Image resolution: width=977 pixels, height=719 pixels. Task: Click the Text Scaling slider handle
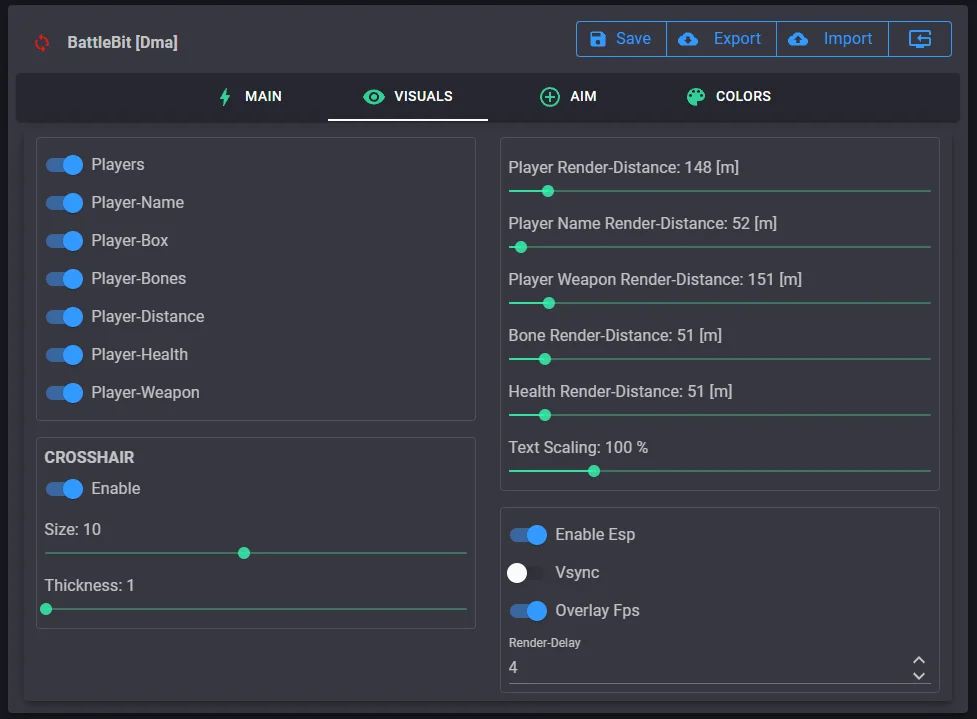pos(594,471)
